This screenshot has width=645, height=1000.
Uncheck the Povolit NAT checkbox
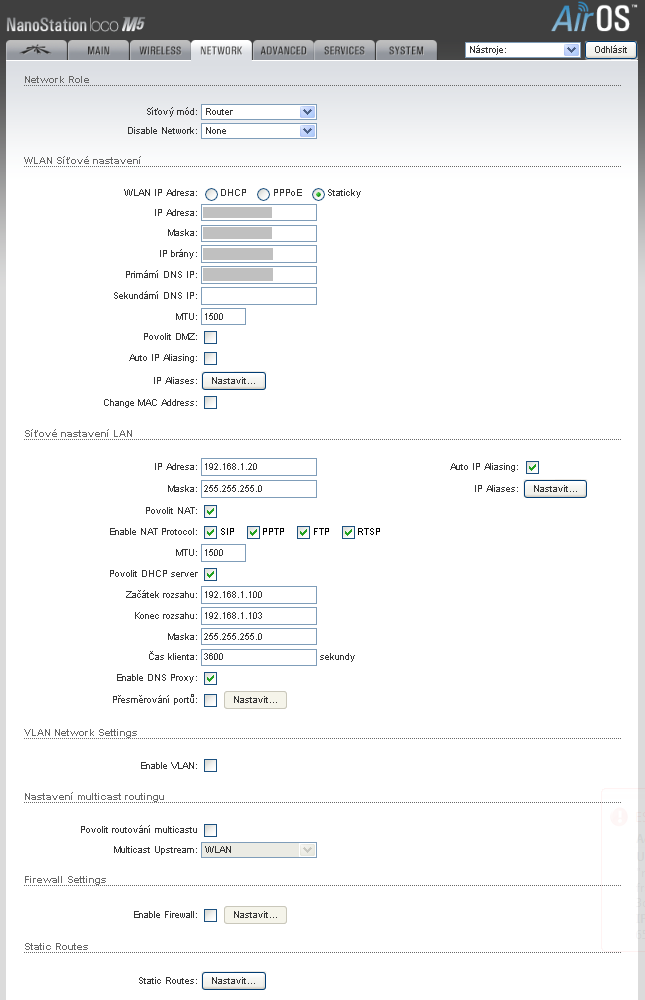(x=211, y=511)
